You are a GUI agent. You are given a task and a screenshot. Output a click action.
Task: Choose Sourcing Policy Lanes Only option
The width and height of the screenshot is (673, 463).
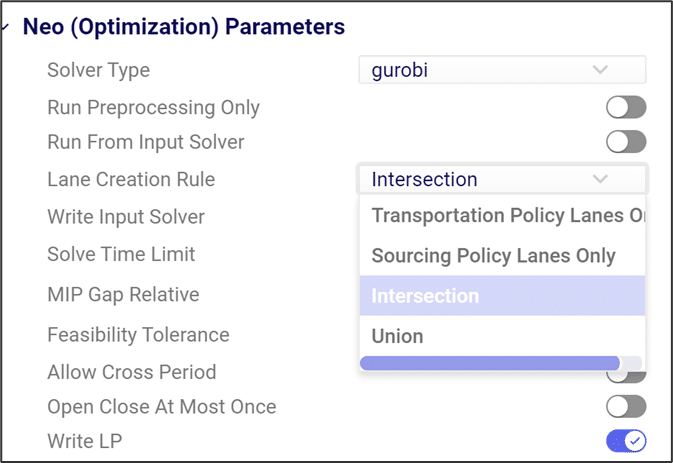point(493,256)
